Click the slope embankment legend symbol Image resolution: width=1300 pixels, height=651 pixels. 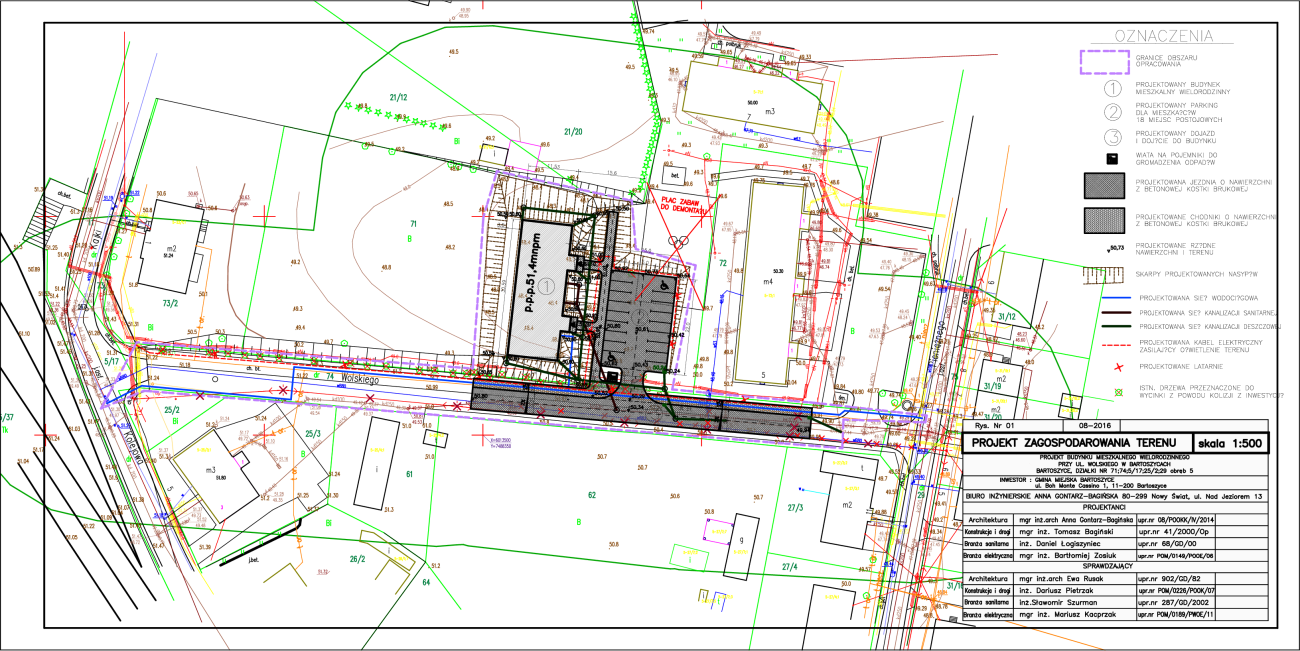click(x=1102, y=274)
